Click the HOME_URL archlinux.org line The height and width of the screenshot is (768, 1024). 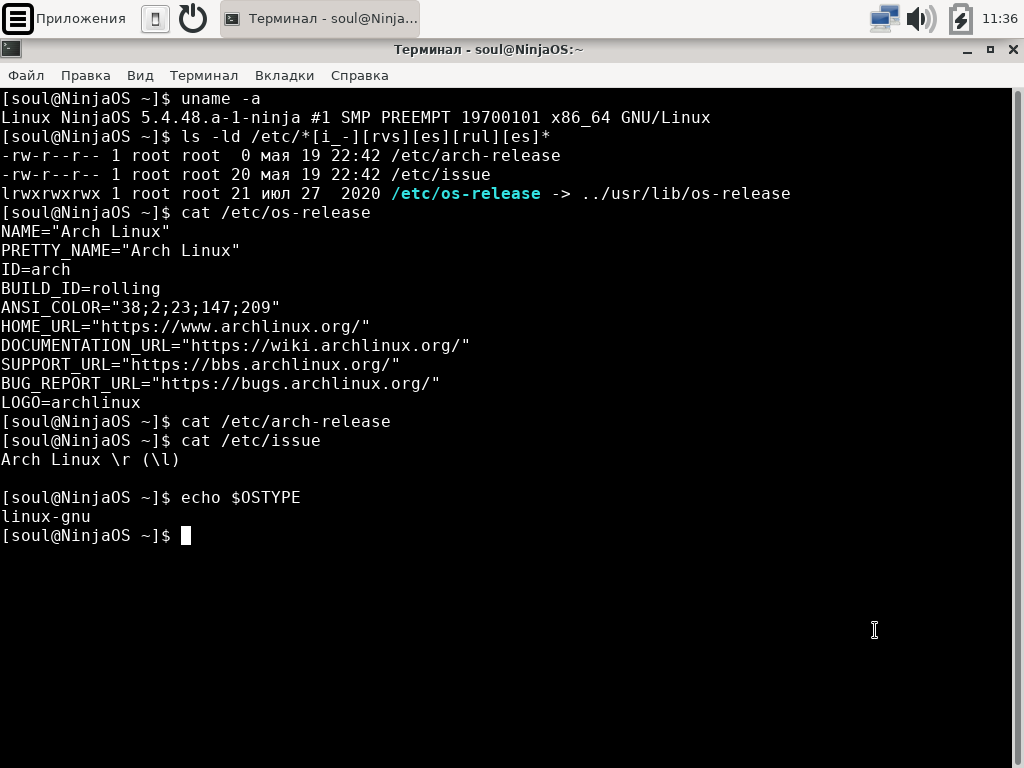pos(185,327)
